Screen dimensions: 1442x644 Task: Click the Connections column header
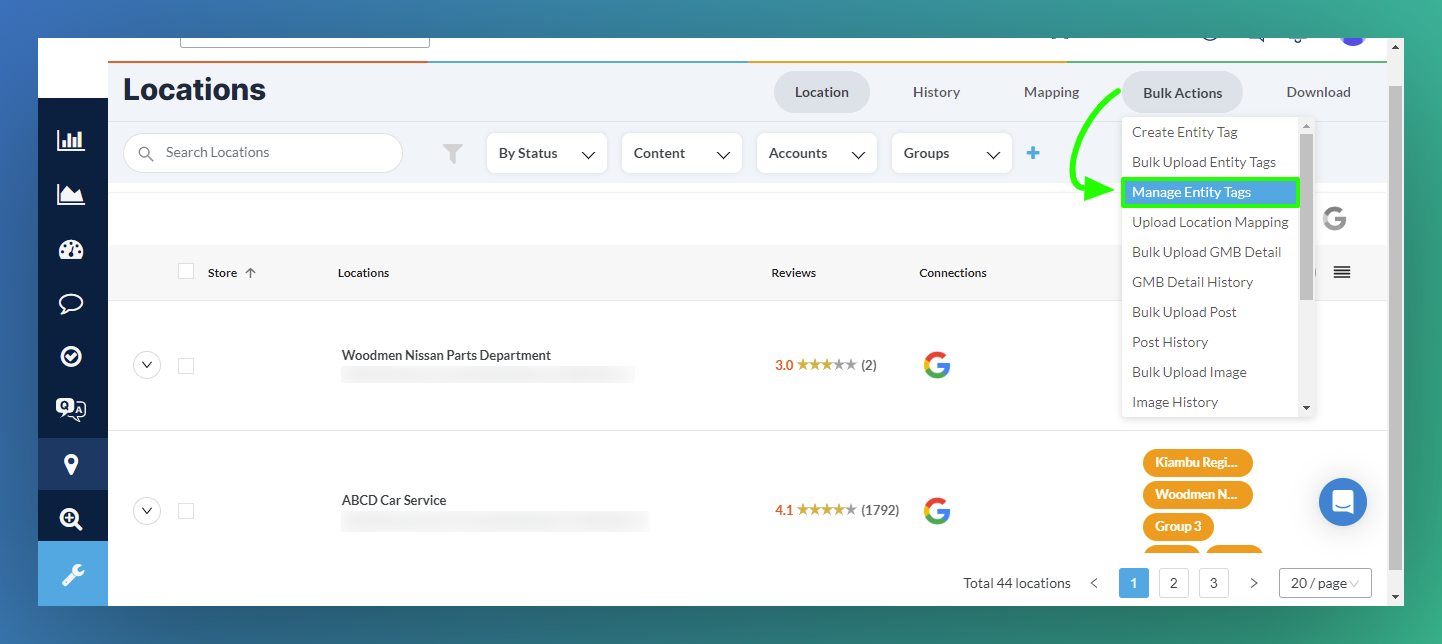pos(953,273)
